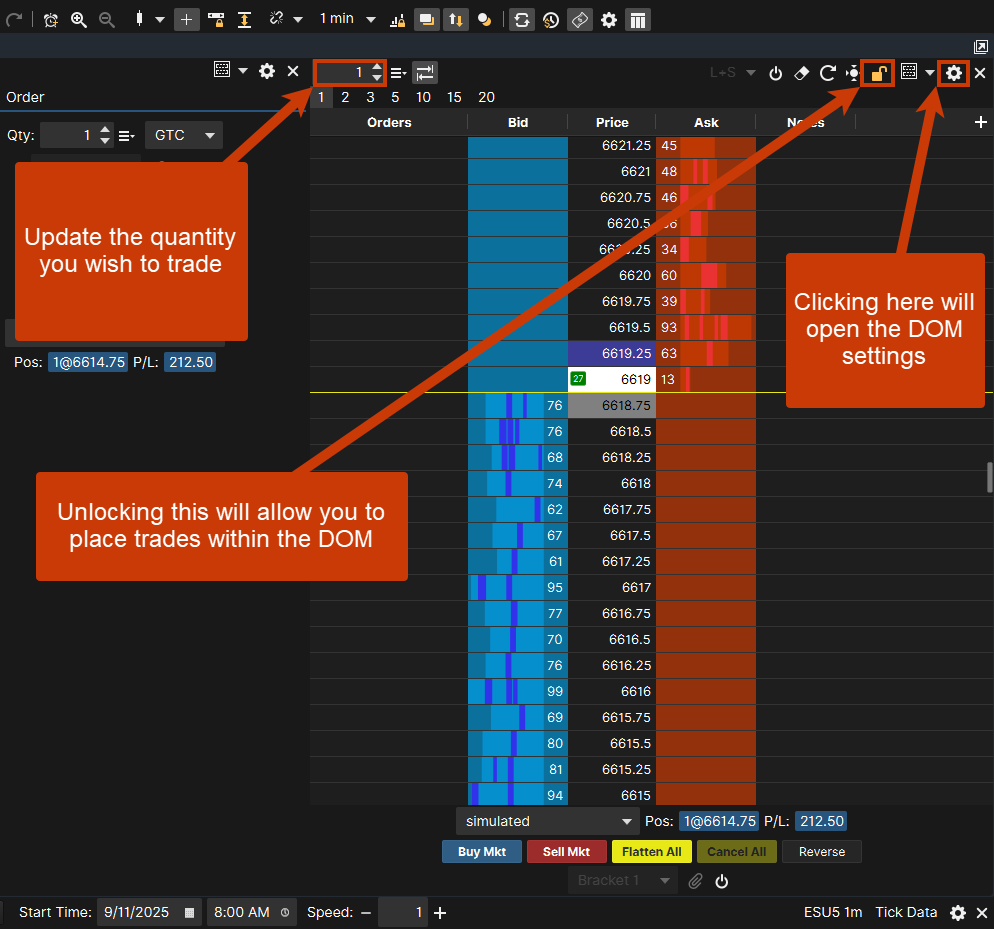Click the eraser icon in DOM toolbar
Screen dimensions: 994x929
[x=801, y=72]
